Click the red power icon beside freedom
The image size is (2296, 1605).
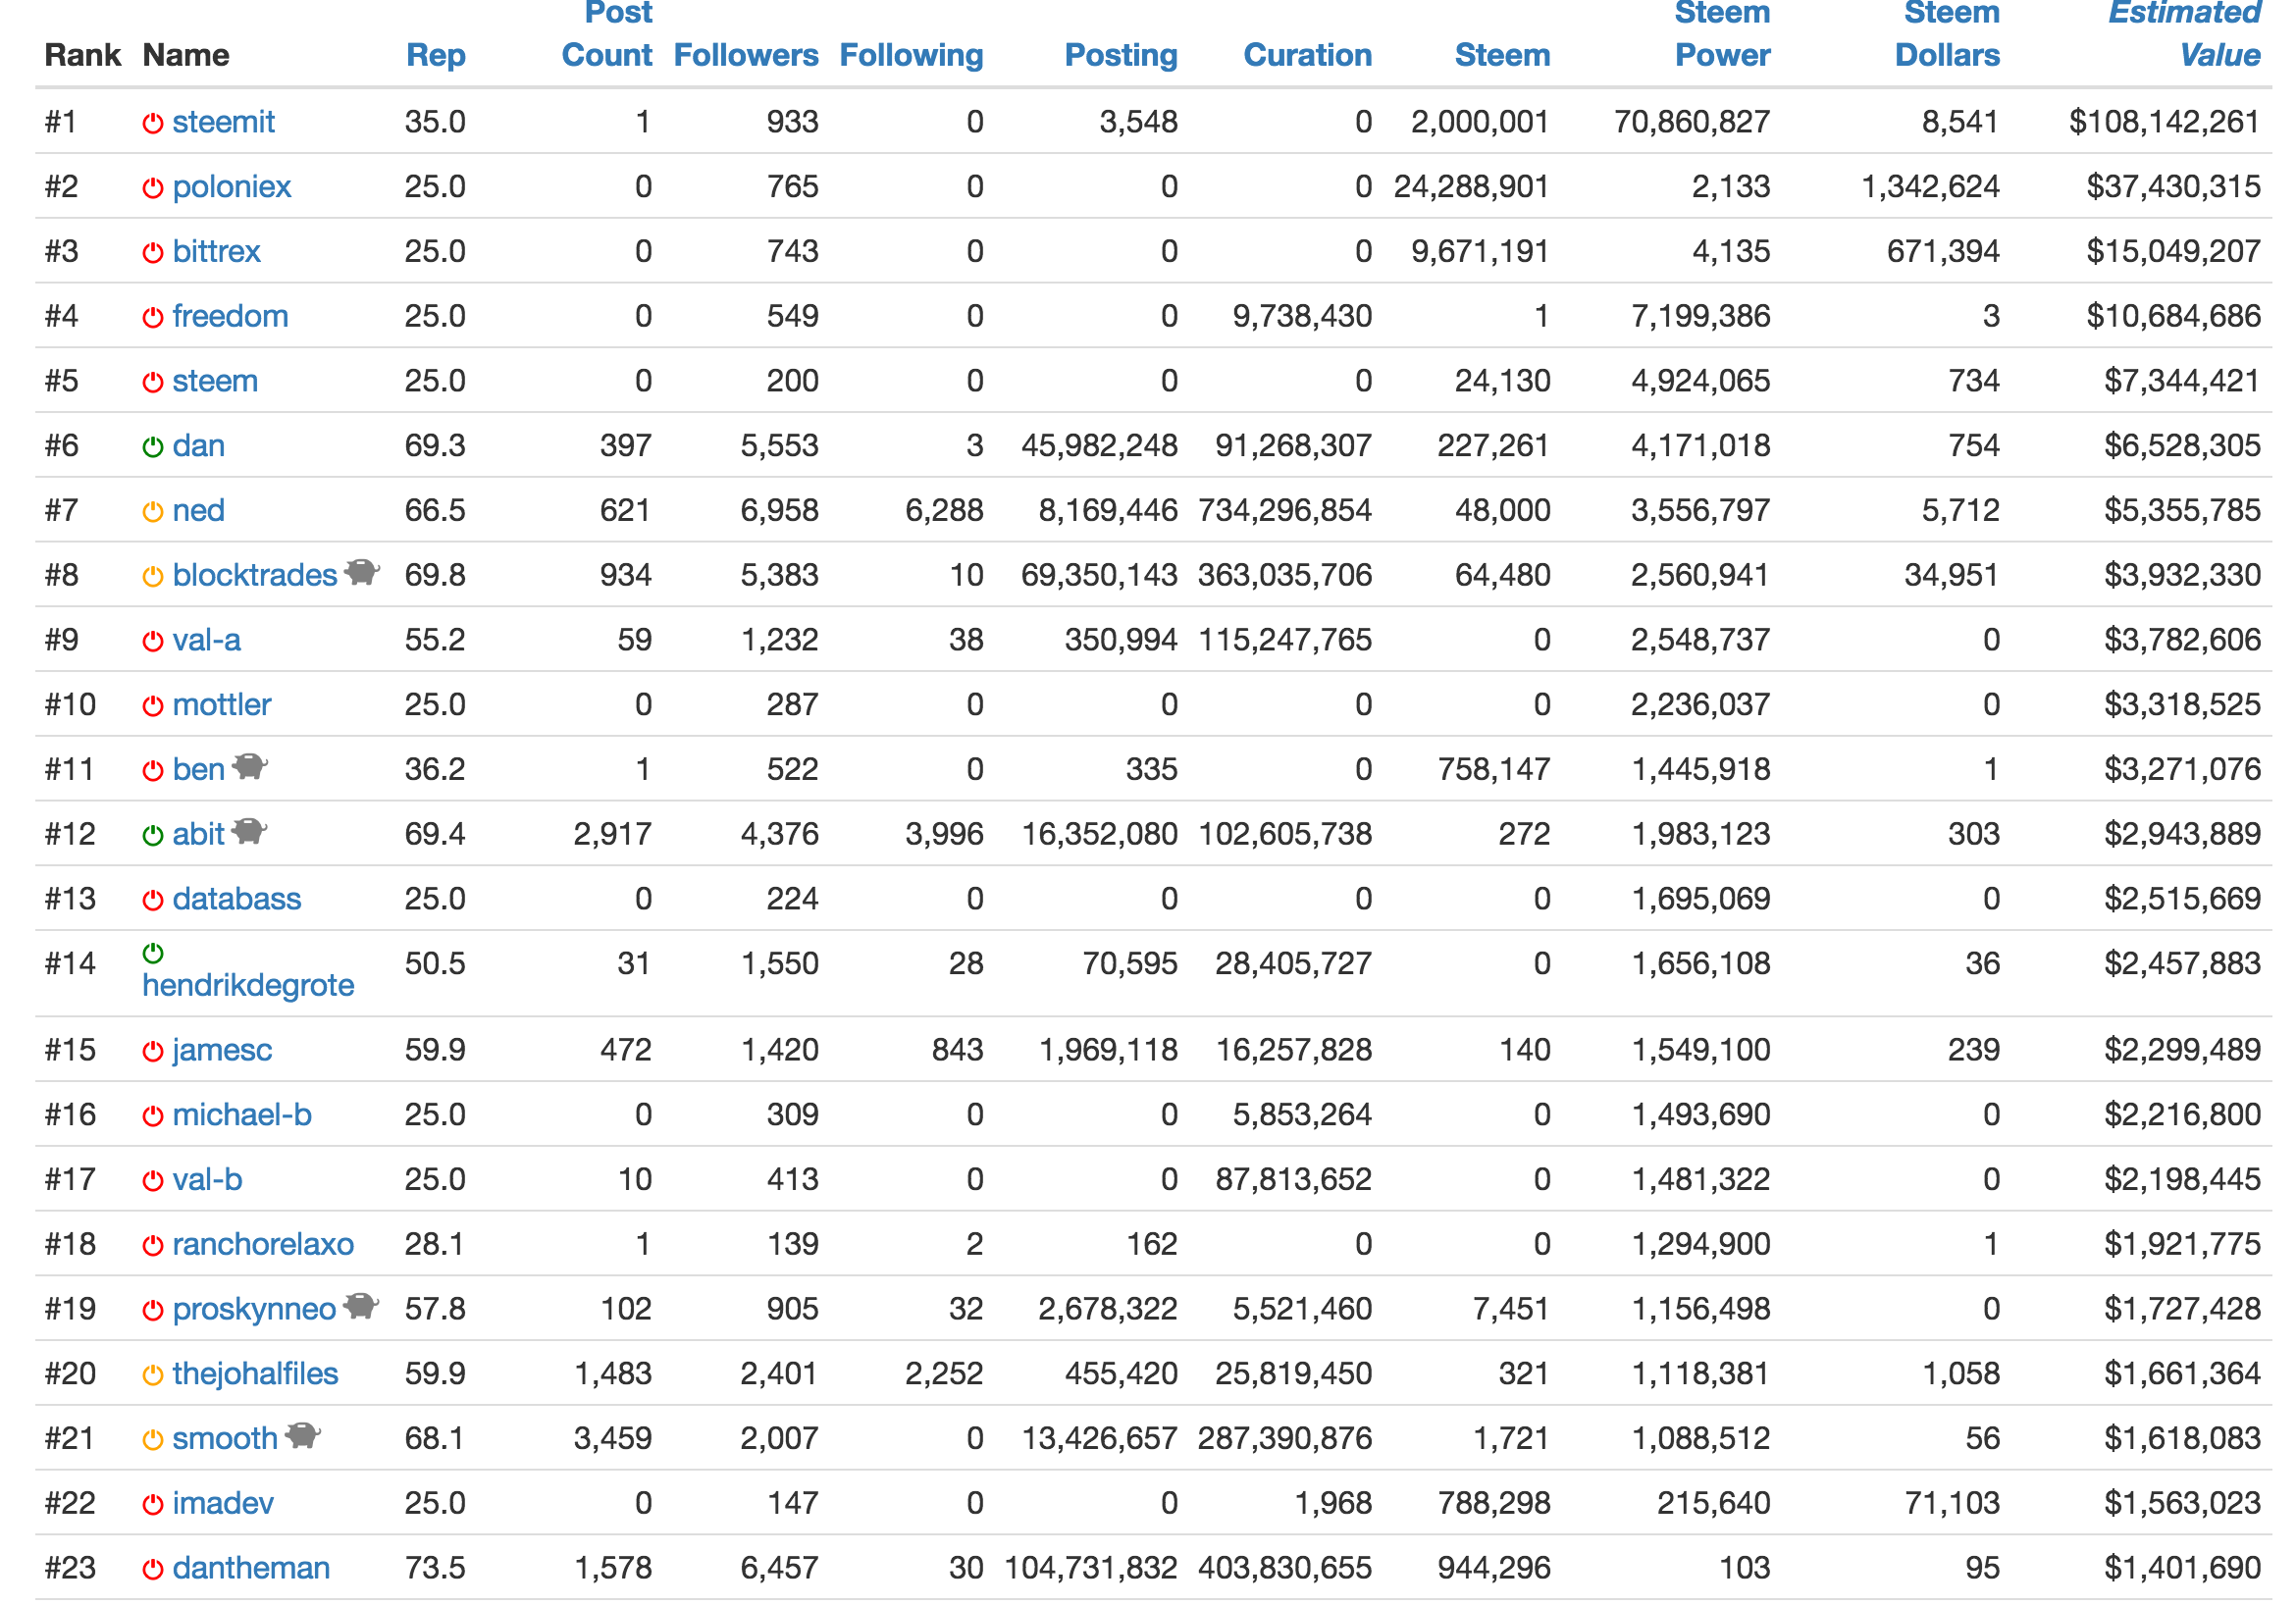[152, 318]
